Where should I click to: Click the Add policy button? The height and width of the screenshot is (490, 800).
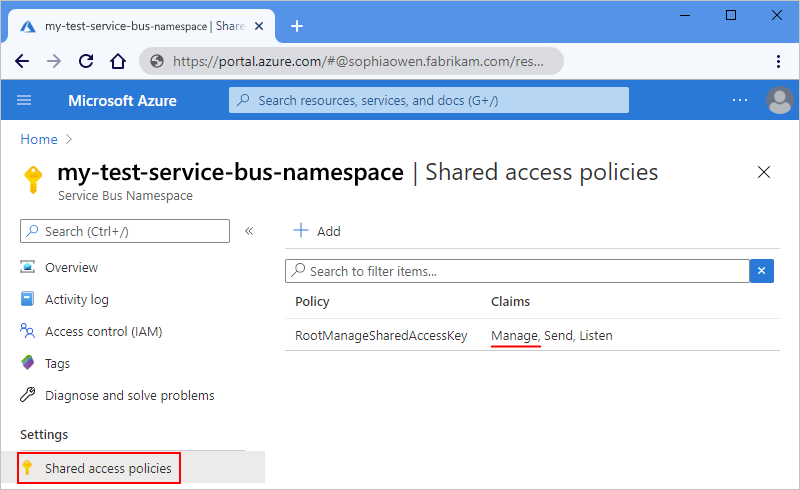(x=317, y=231)
